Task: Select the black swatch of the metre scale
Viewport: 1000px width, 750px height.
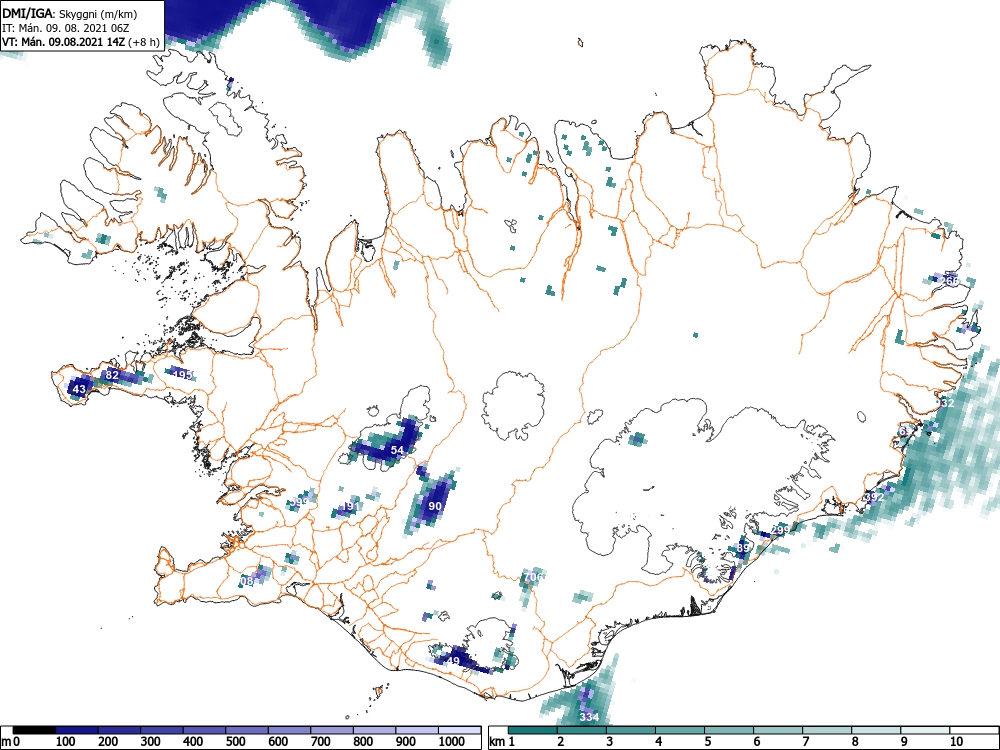Action: [x=34, y=730]
